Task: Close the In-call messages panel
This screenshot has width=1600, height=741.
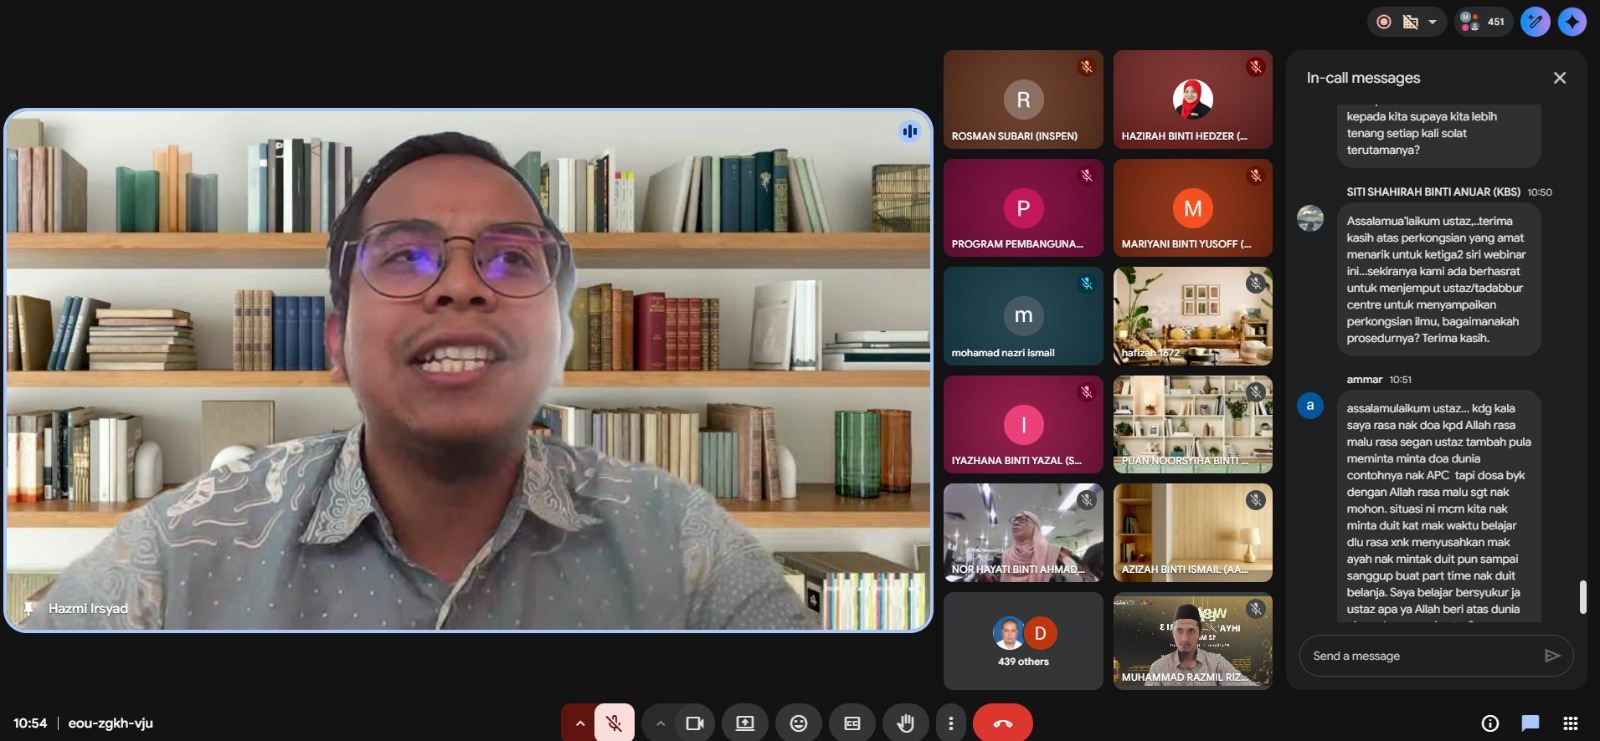Action: pyautogui.click(x=1559, y=78)
